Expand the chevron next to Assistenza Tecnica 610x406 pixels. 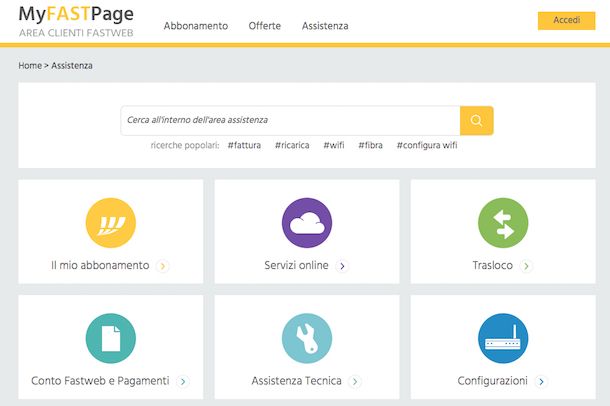[355, 382]
